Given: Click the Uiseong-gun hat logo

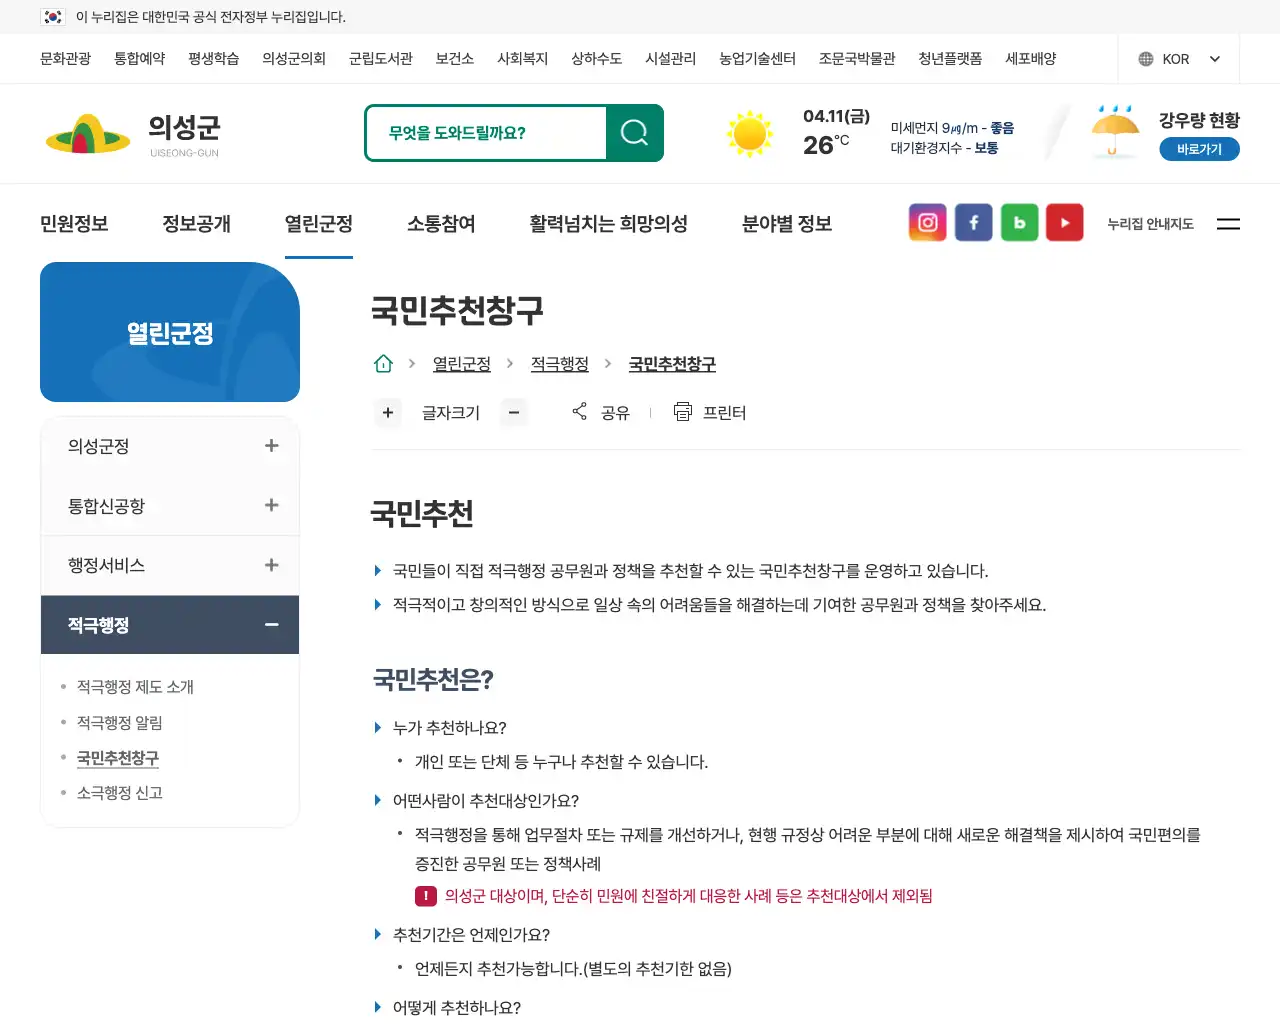Looking at the screenshot, I should click(87, 132).
